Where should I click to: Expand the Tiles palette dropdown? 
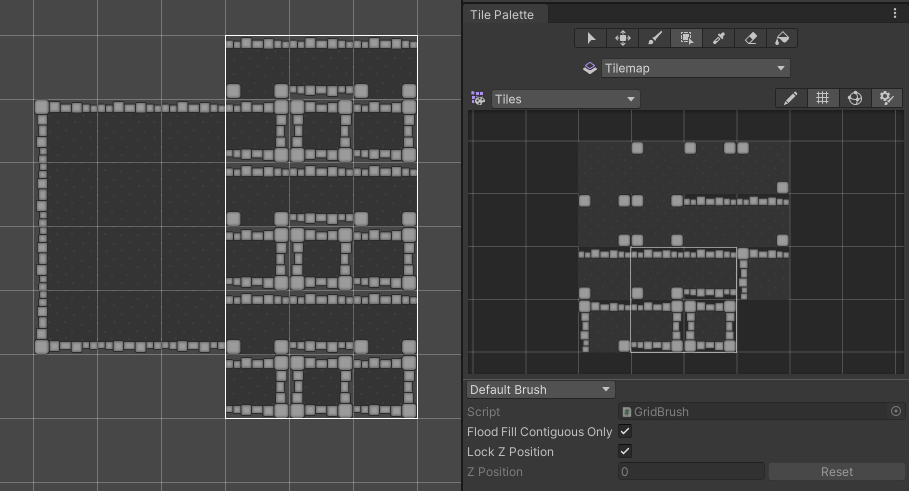click(x=565, y=99)
